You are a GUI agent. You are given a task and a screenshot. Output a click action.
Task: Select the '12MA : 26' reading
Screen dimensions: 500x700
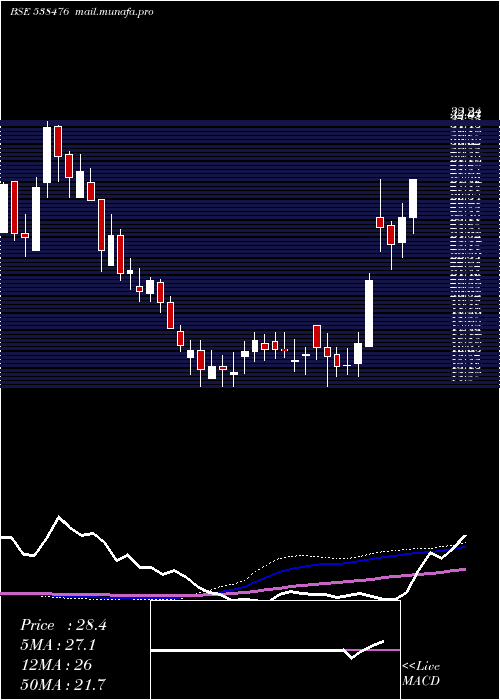click(57, 665)
